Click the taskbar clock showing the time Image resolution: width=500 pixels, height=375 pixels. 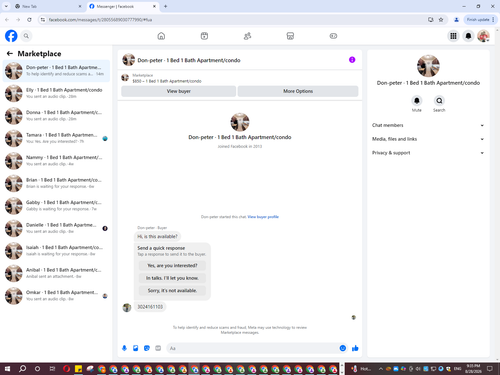click(x=473, y=369)
